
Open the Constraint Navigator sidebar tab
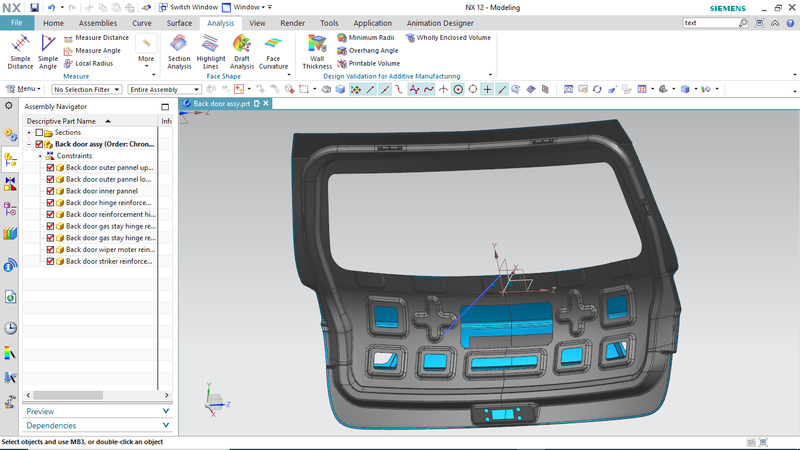click(x=11, y=183)
